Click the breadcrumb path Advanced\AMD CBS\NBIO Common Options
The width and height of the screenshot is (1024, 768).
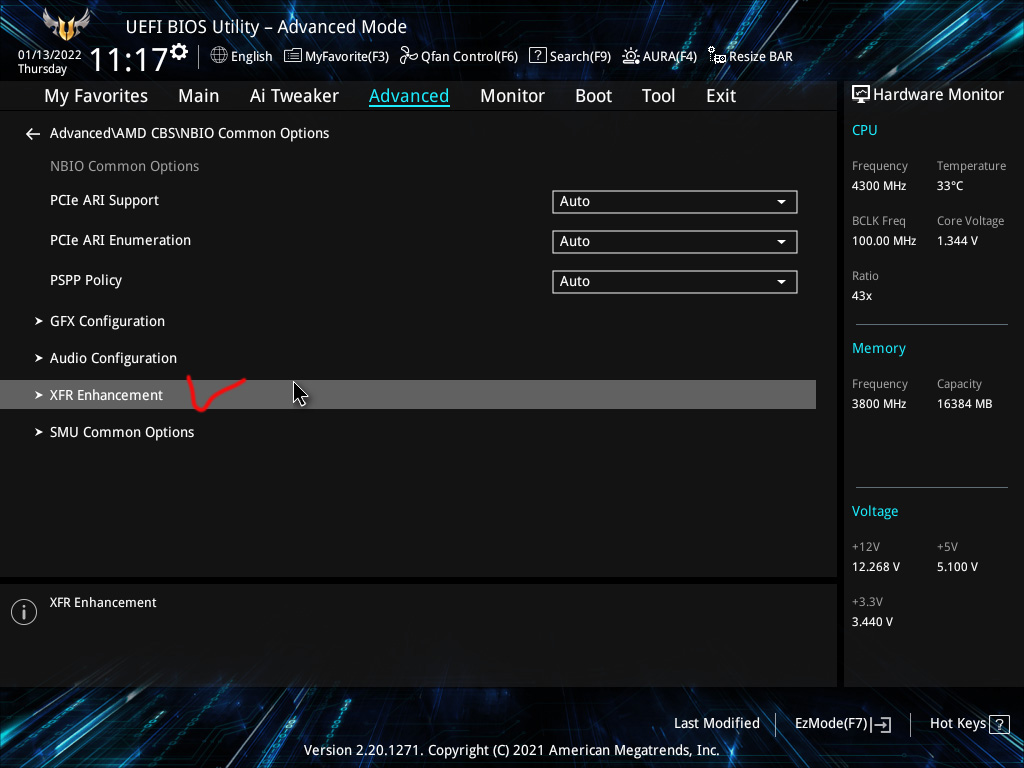(x=189, y=133)
